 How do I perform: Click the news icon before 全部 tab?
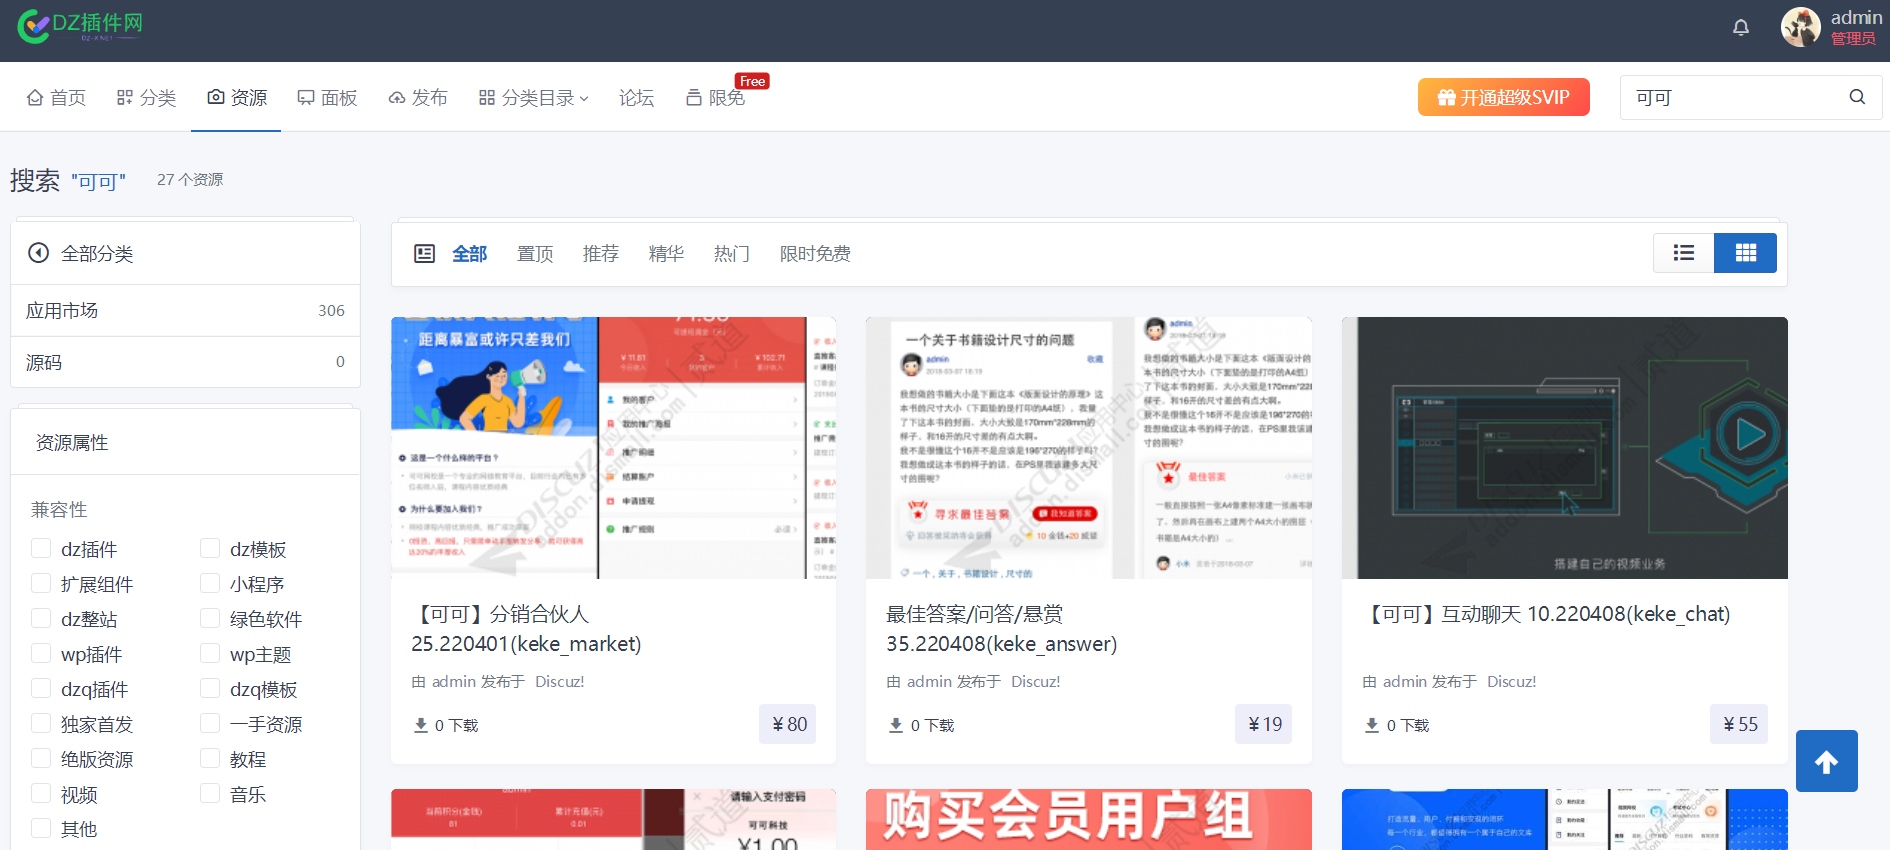[x=424, y=254]
